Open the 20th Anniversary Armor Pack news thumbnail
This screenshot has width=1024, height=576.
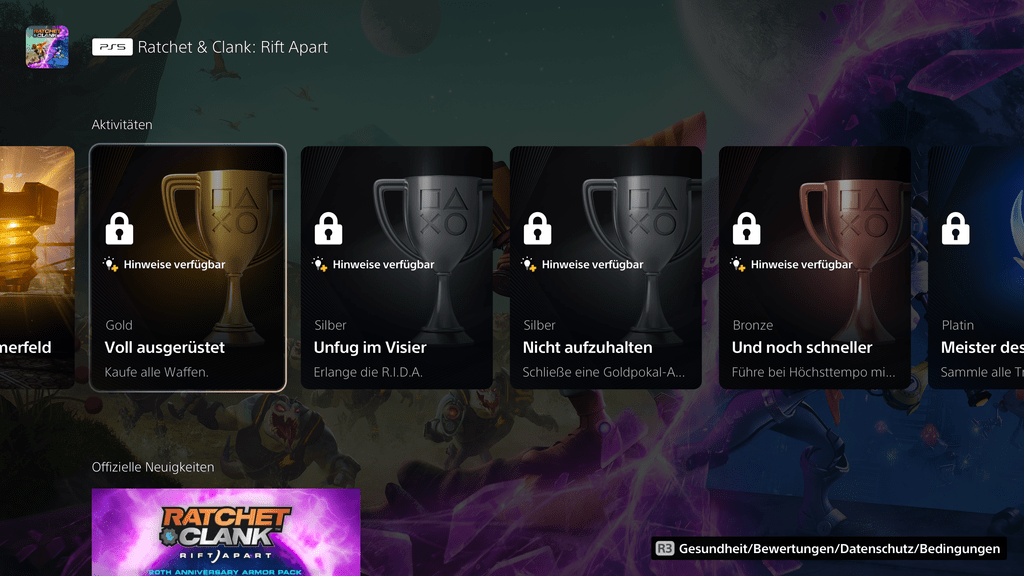(x=226, y=532)
